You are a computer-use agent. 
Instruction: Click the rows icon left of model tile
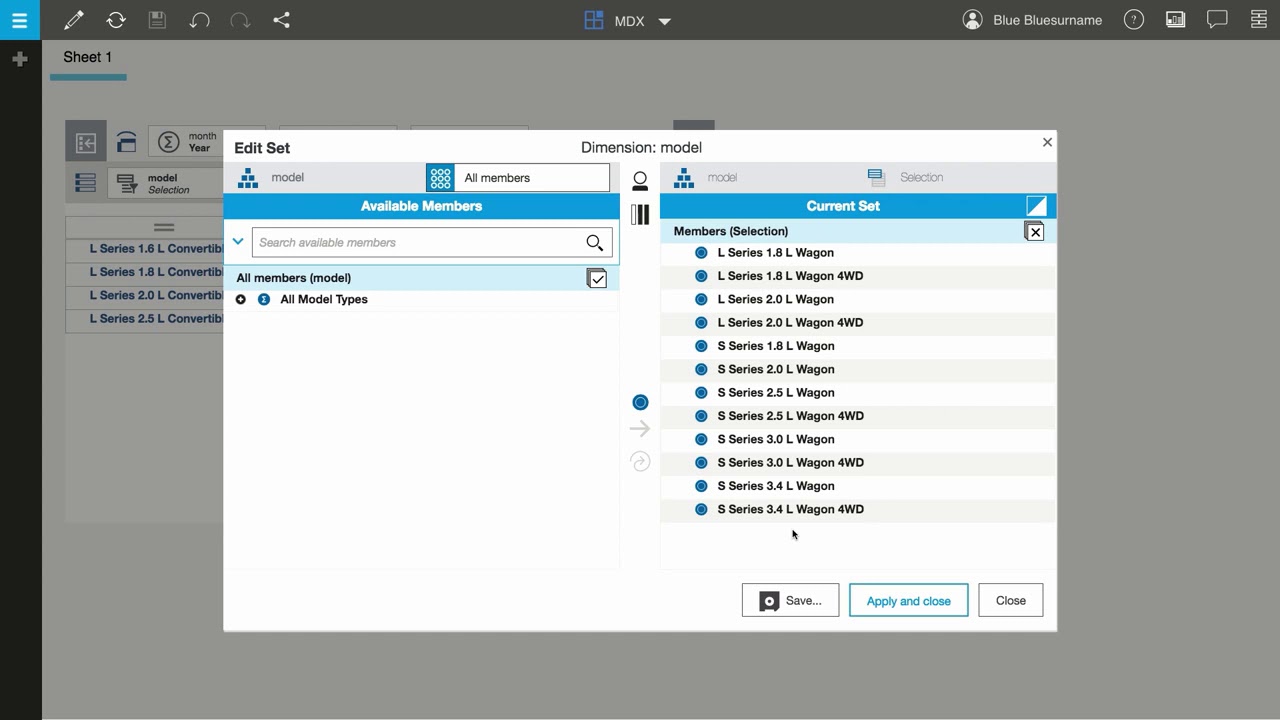click(x=86, y=184)
